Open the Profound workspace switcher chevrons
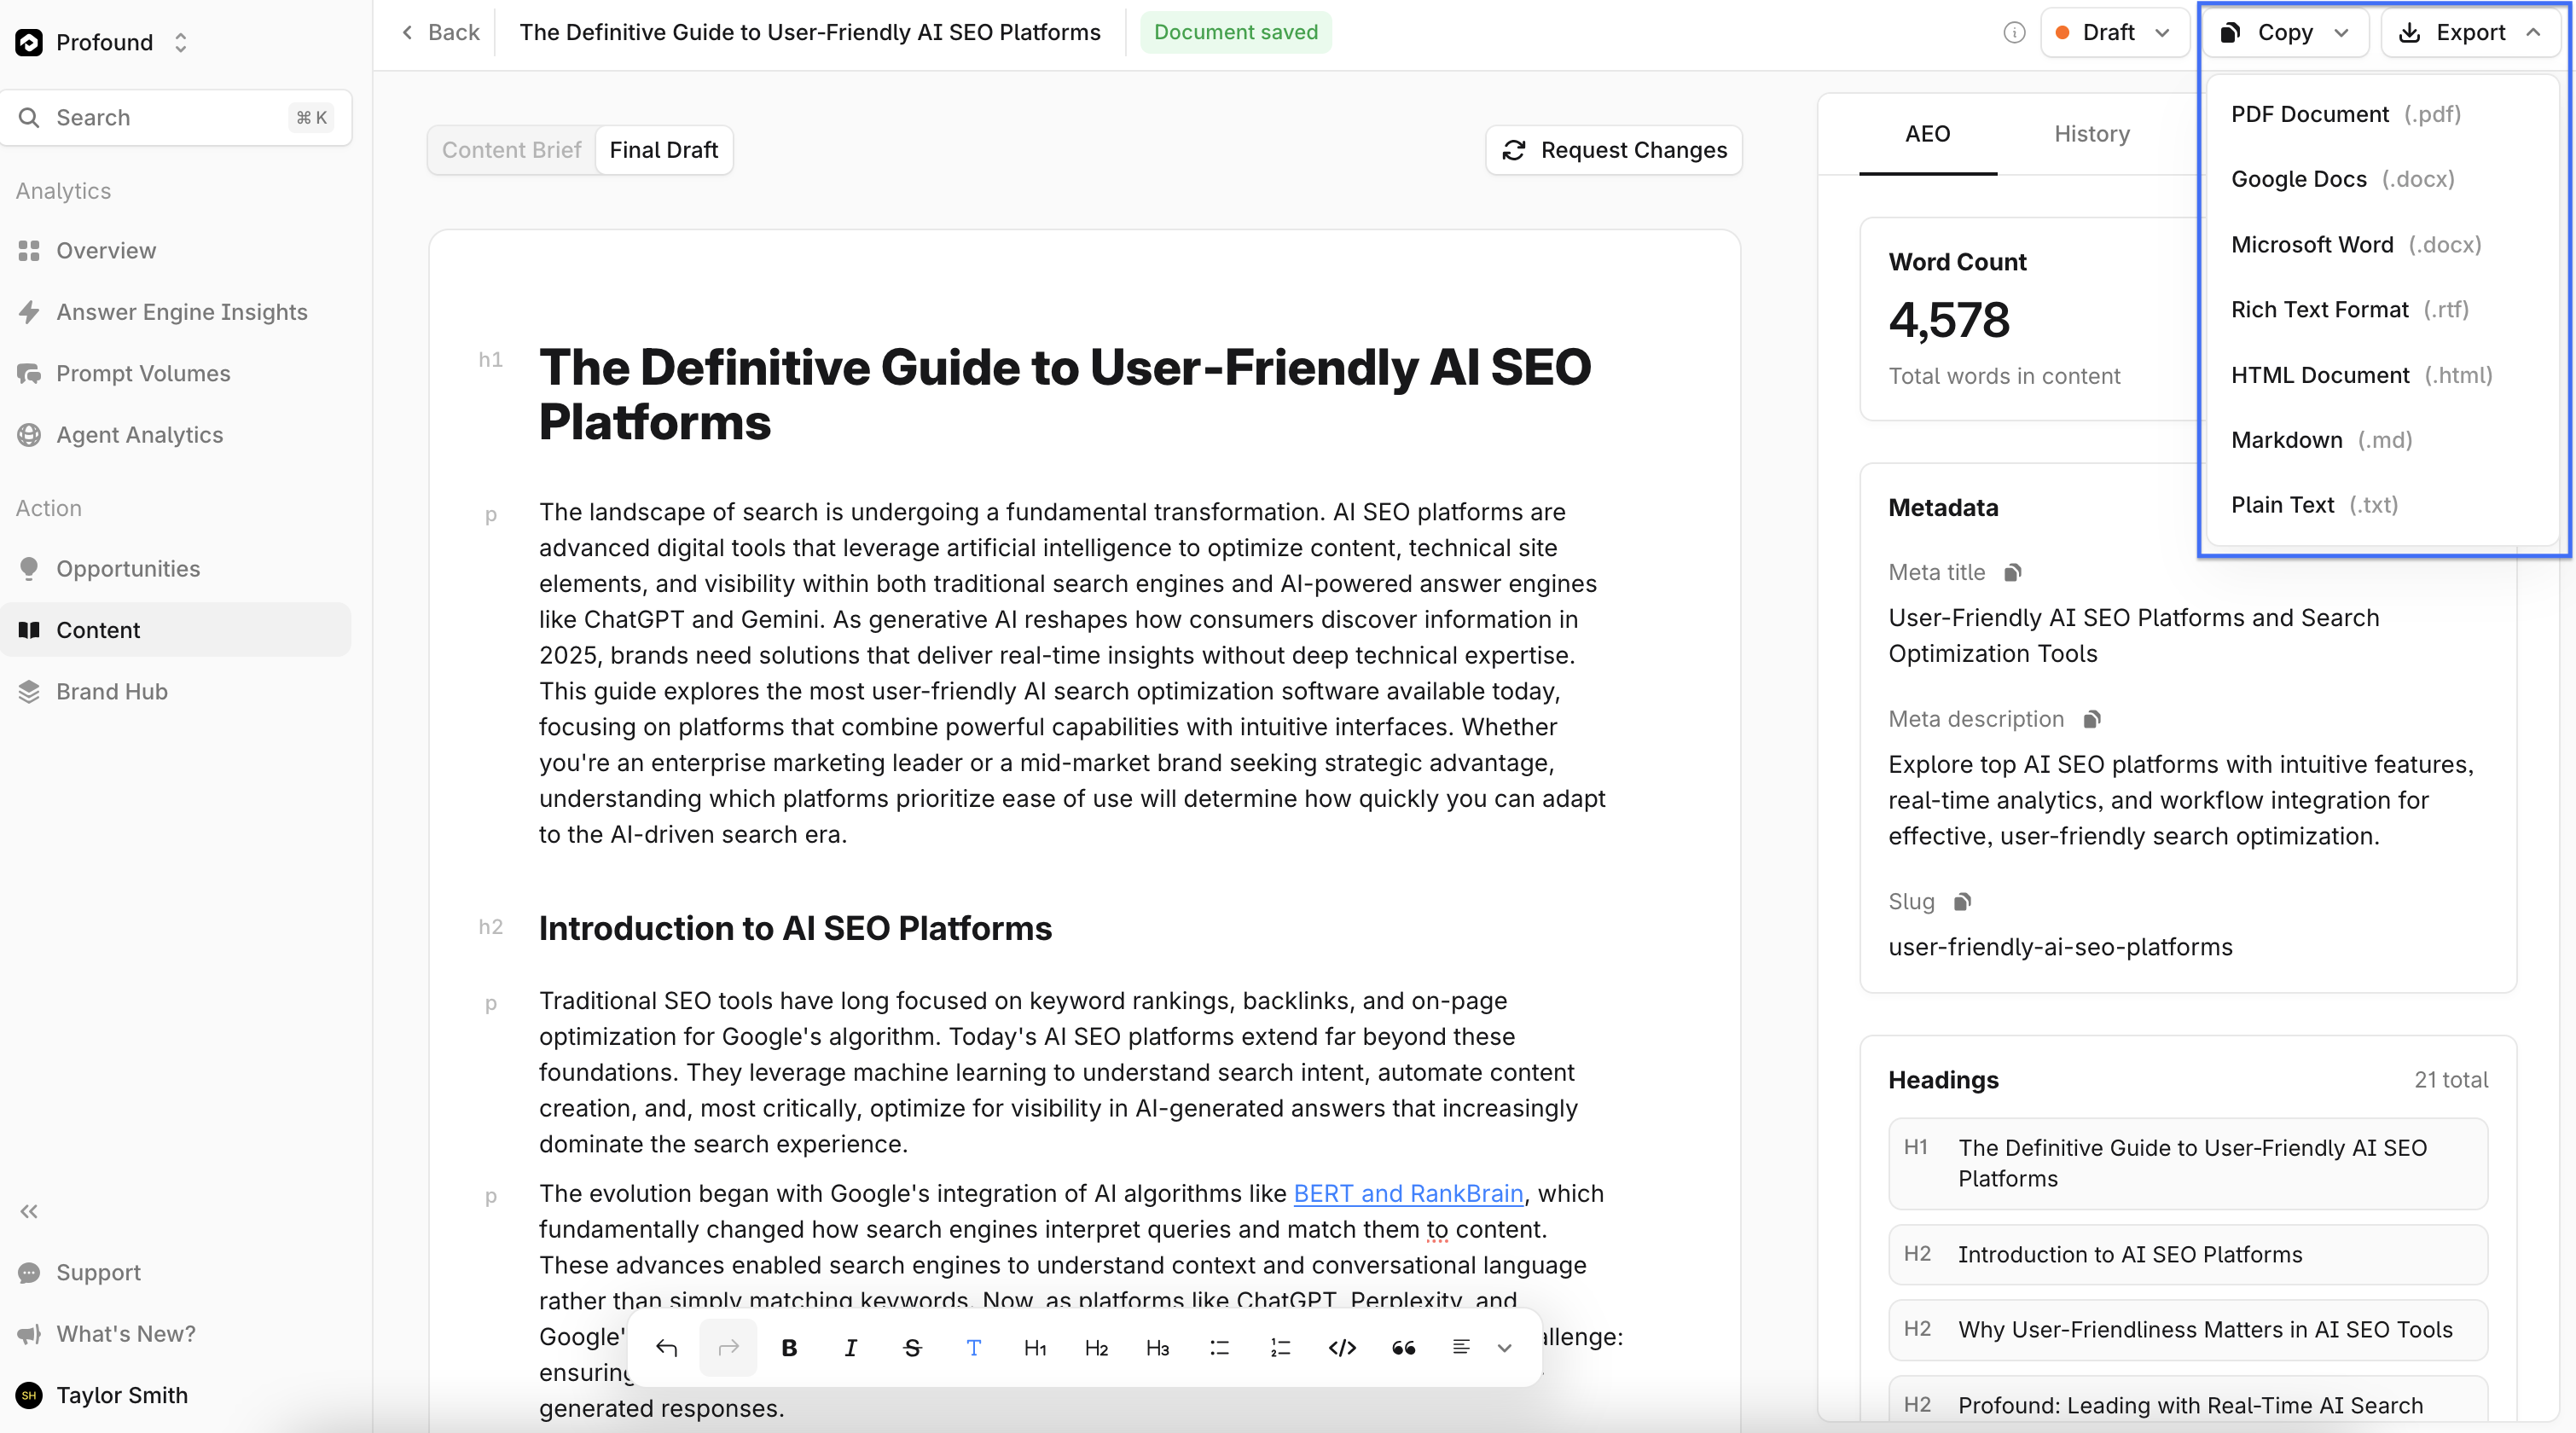 [x=181, y=42]
